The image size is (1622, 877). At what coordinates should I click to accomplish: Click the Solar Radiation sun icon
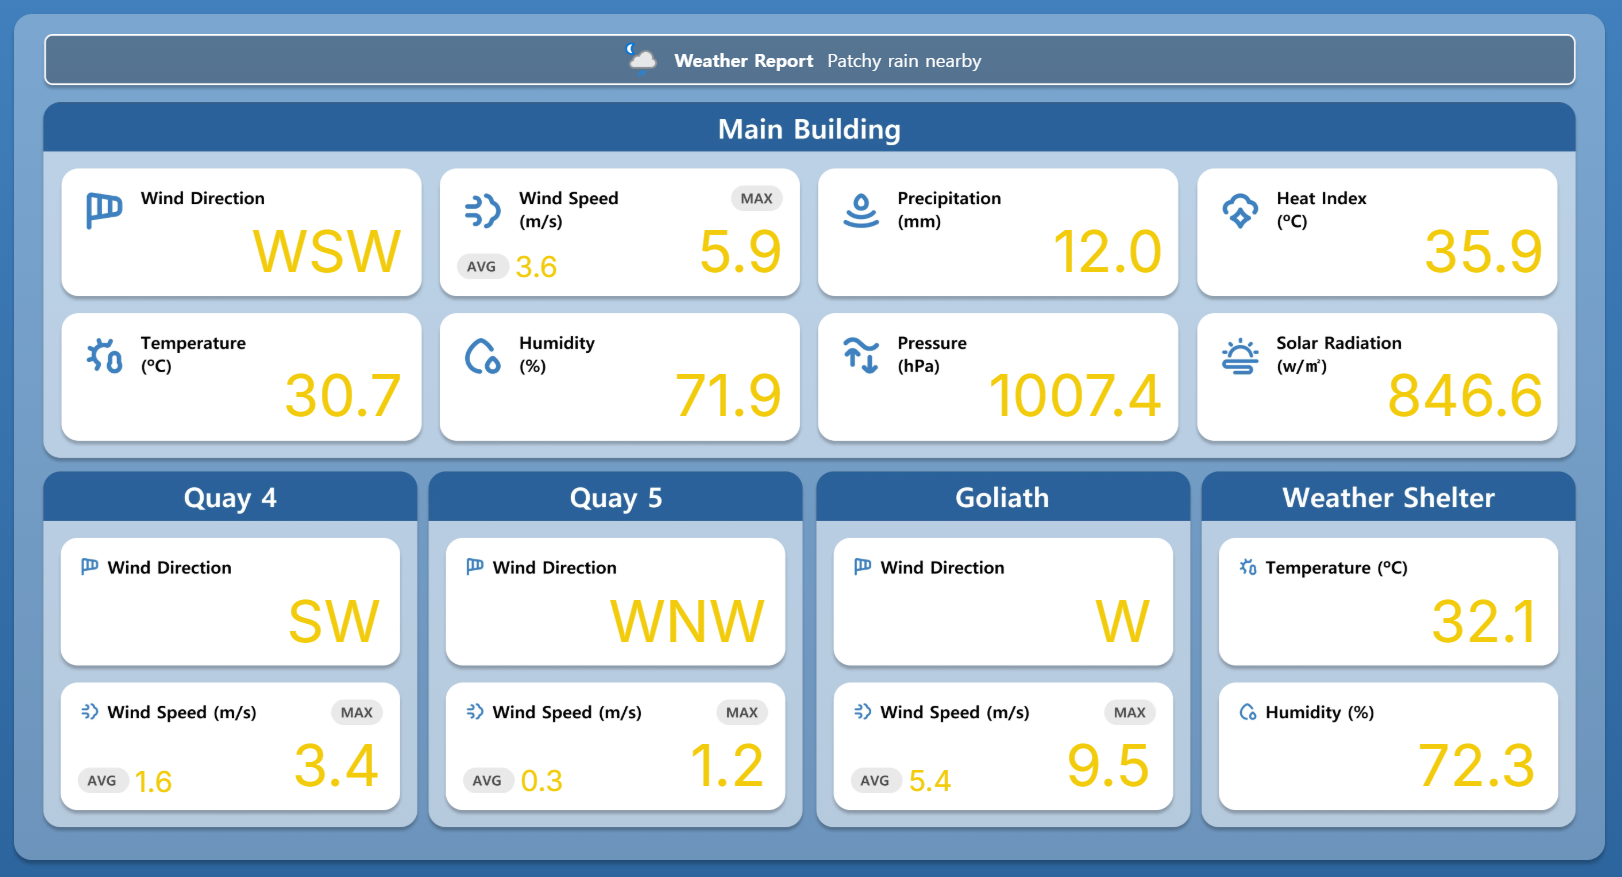point(1239,355)
